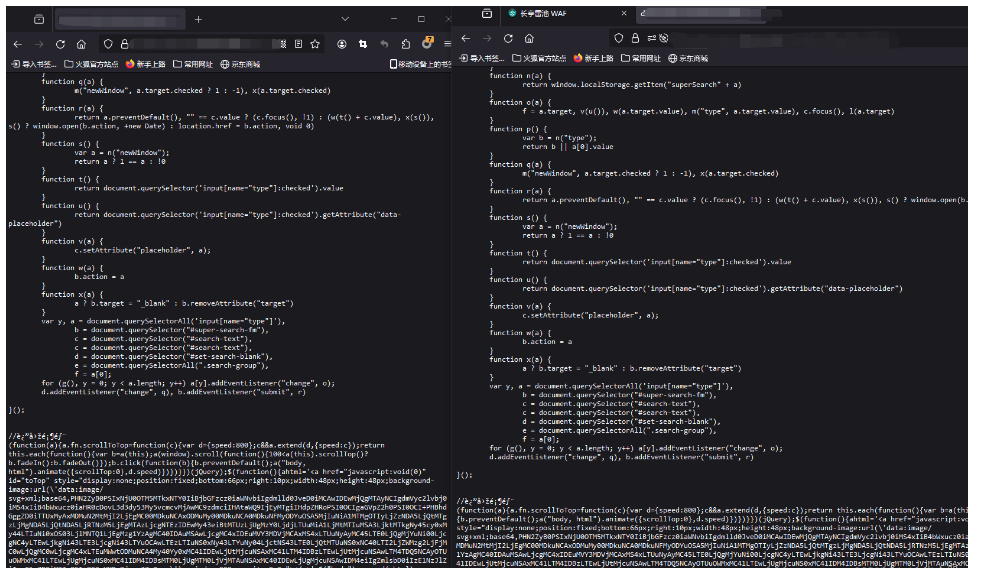The width and height of the screenshot is (986, 568).
Task: Open Firefox View in left window
Action: 39,19
